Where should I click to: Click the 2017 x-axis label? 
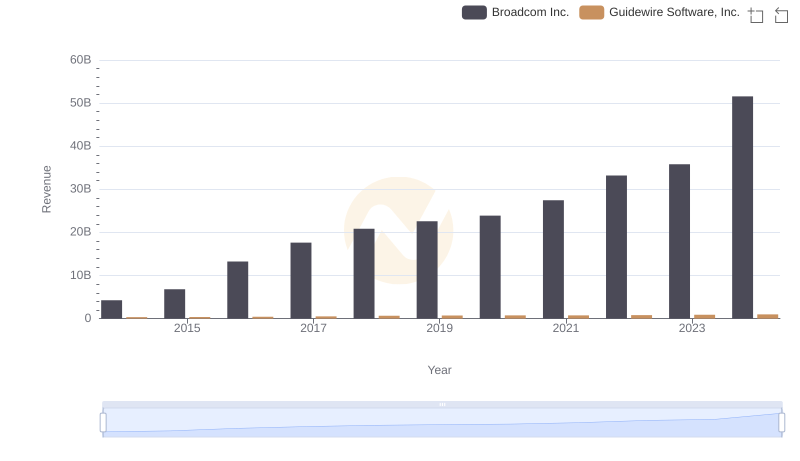click(x=313, y=328)
